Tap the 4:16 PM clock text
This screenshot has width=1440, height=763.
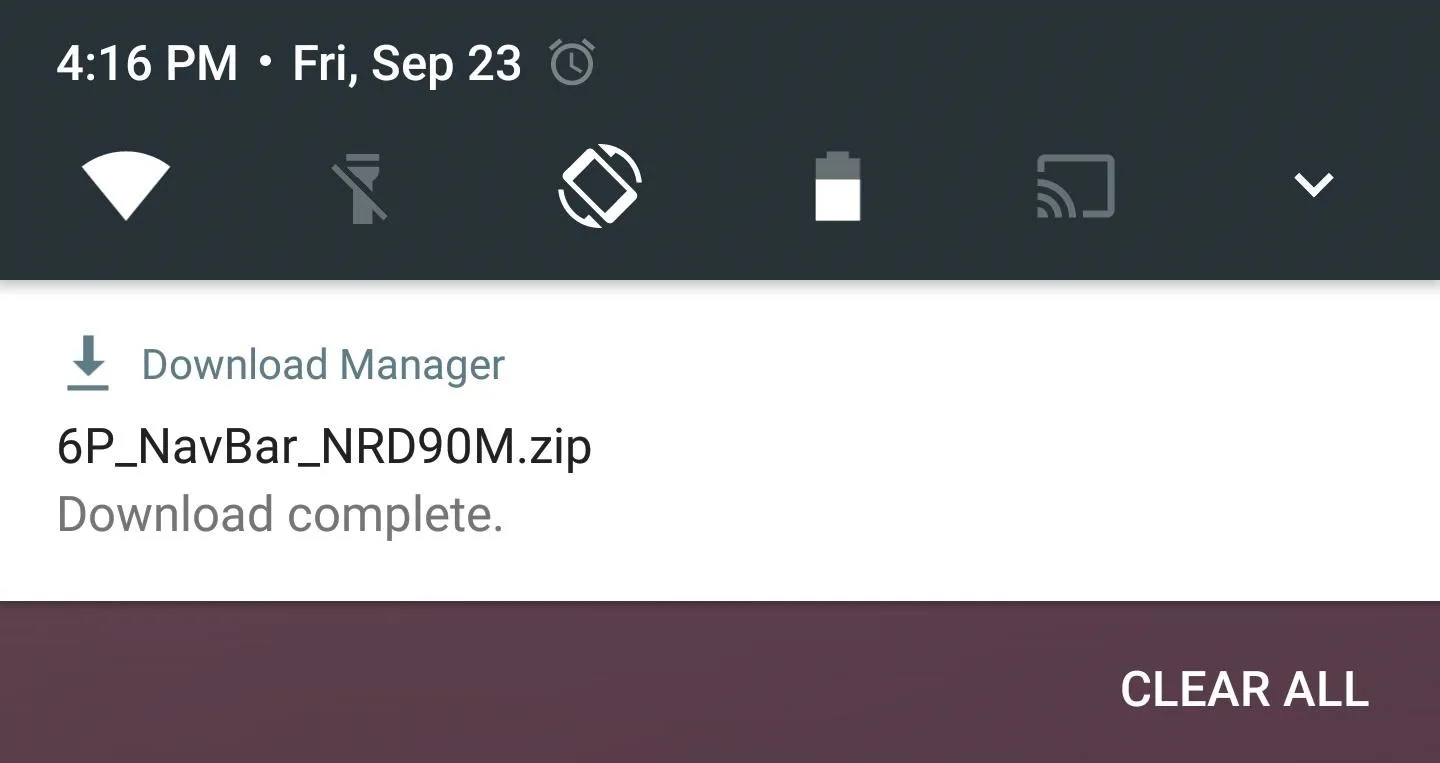point(147,64)
